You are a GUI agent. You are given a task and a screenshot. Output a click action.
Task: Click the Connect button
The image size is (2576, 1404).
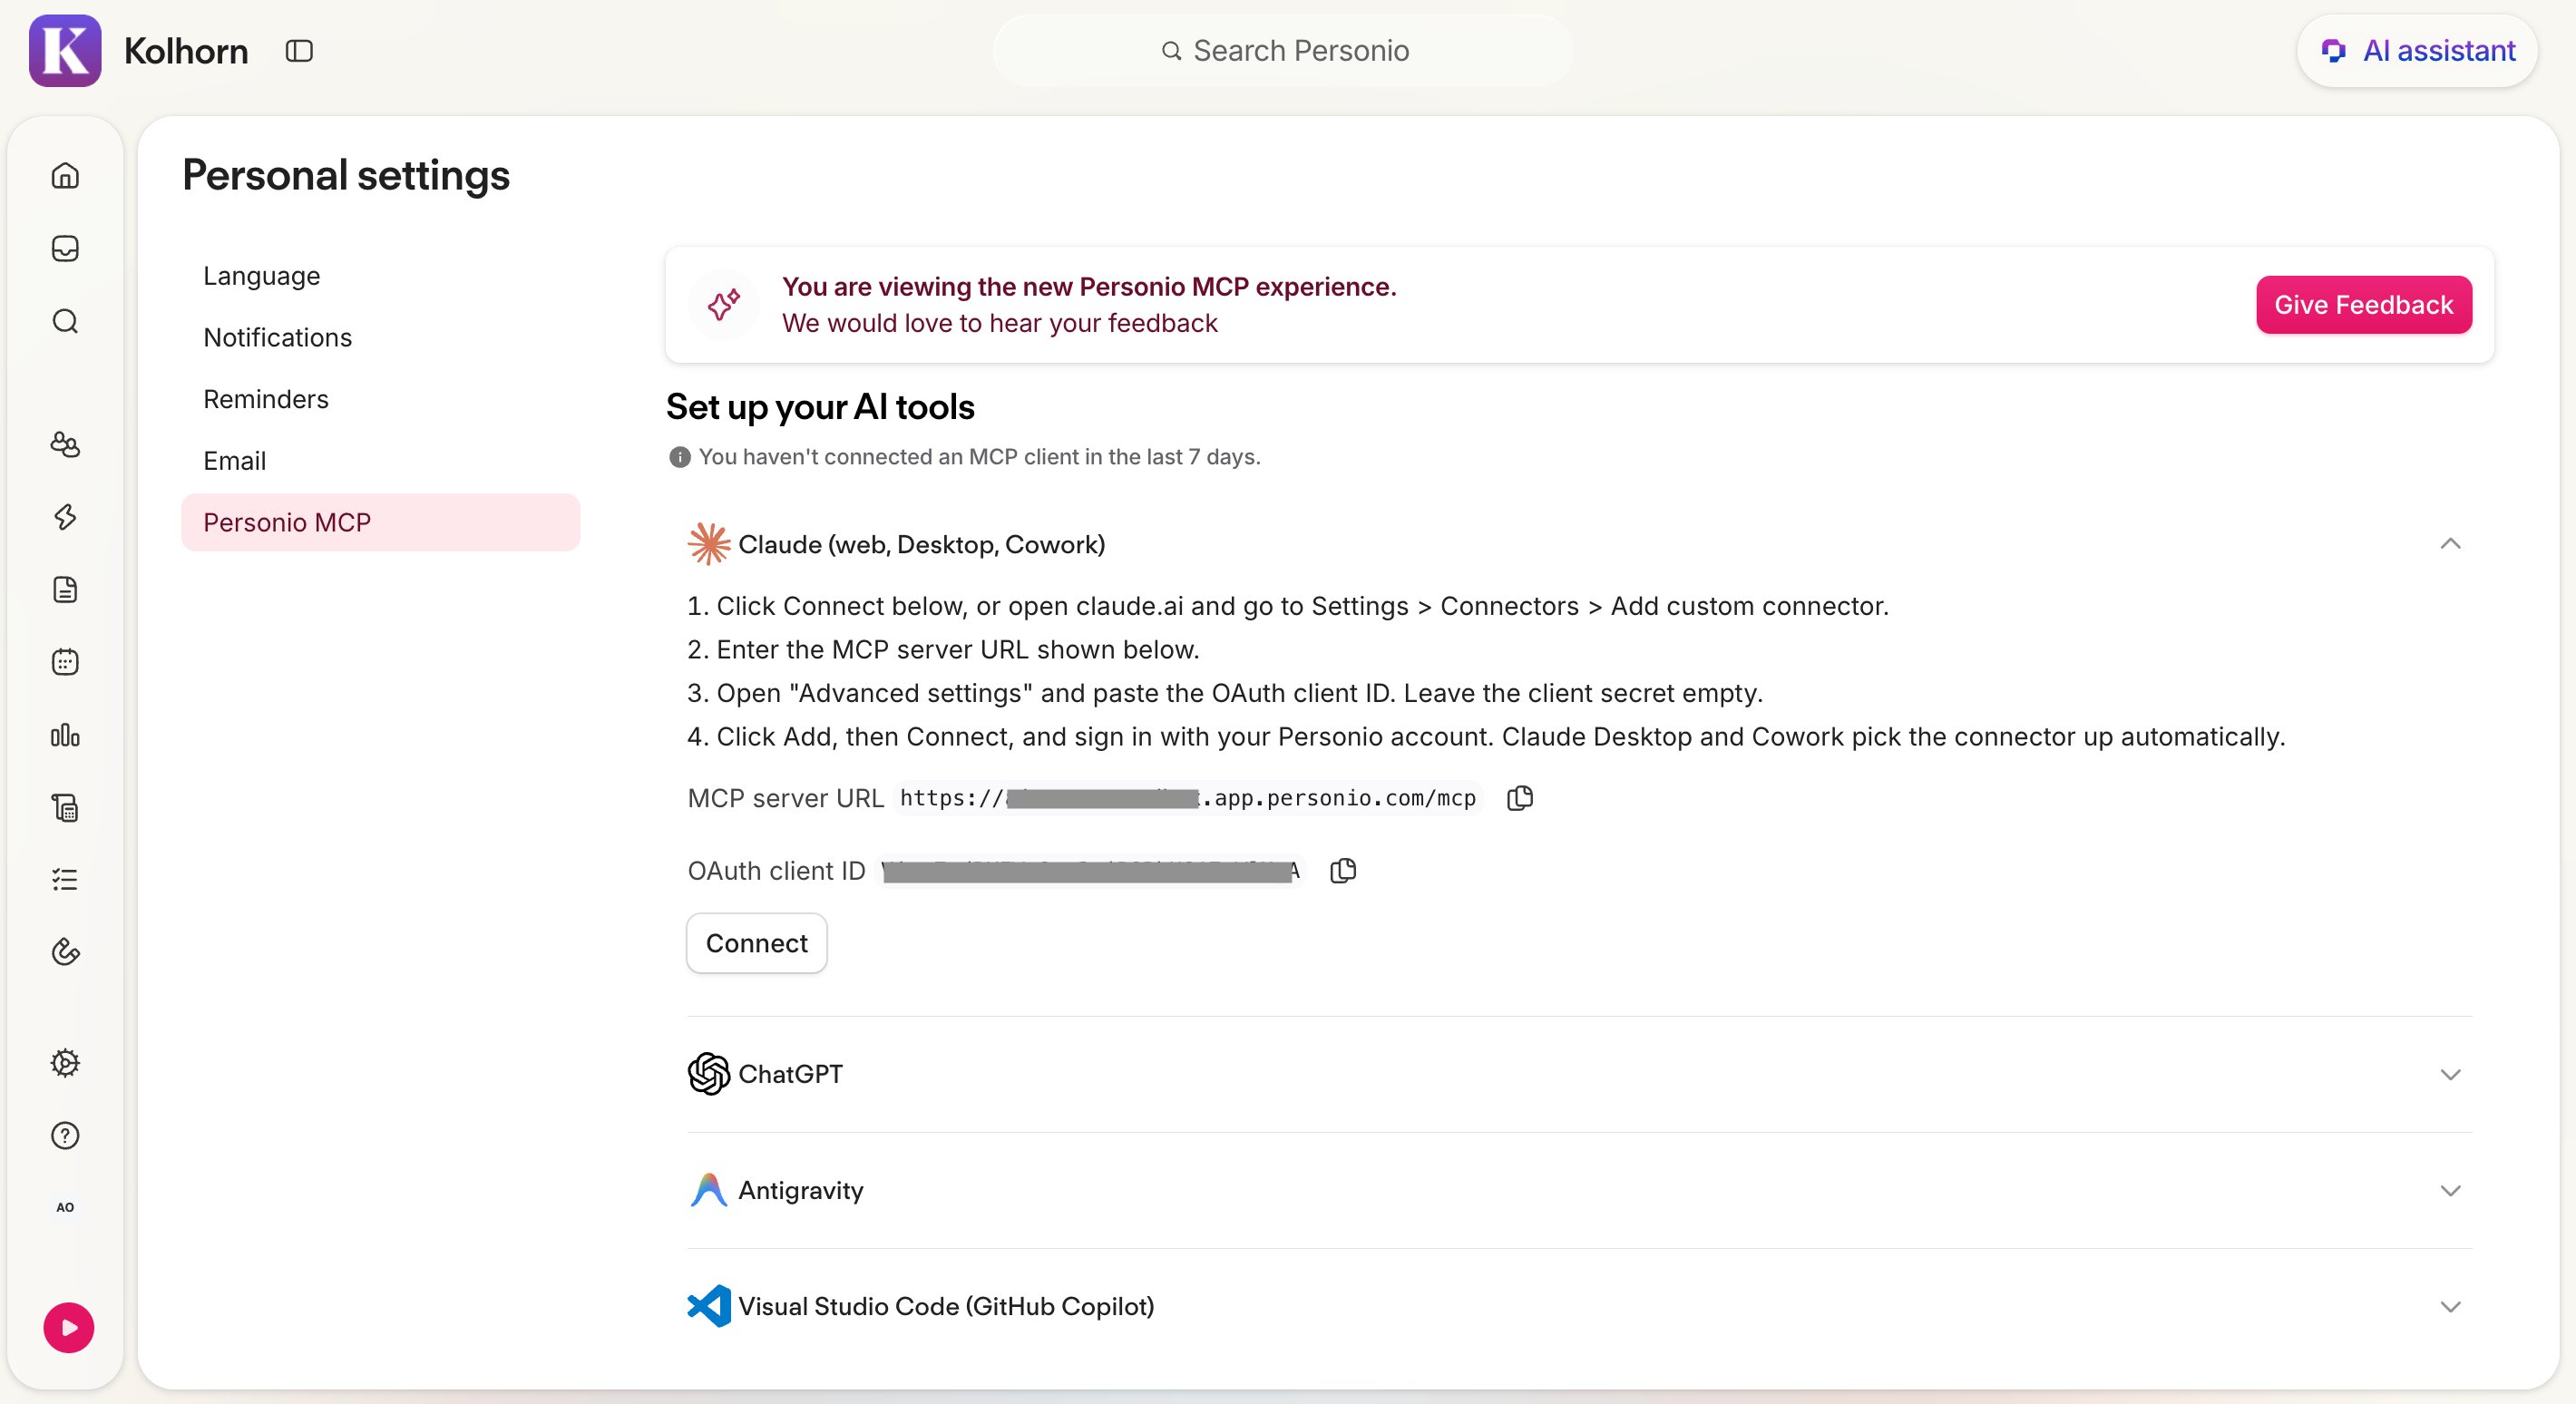(x=757, y=943)
